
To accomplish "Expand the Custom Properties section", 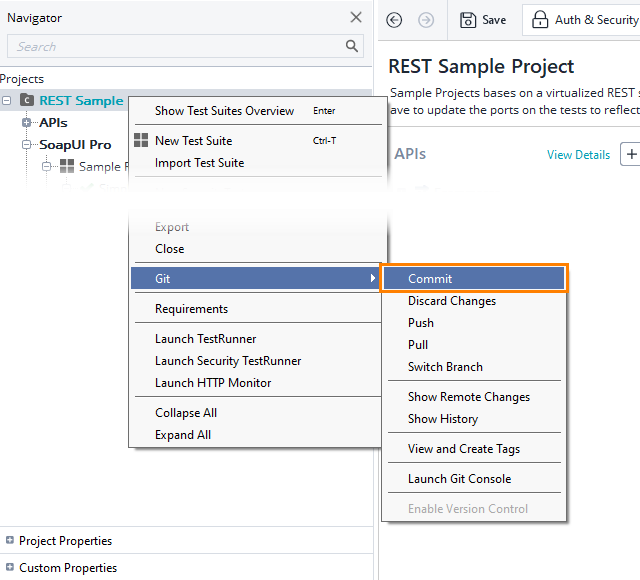I will (x=10, y=567).
